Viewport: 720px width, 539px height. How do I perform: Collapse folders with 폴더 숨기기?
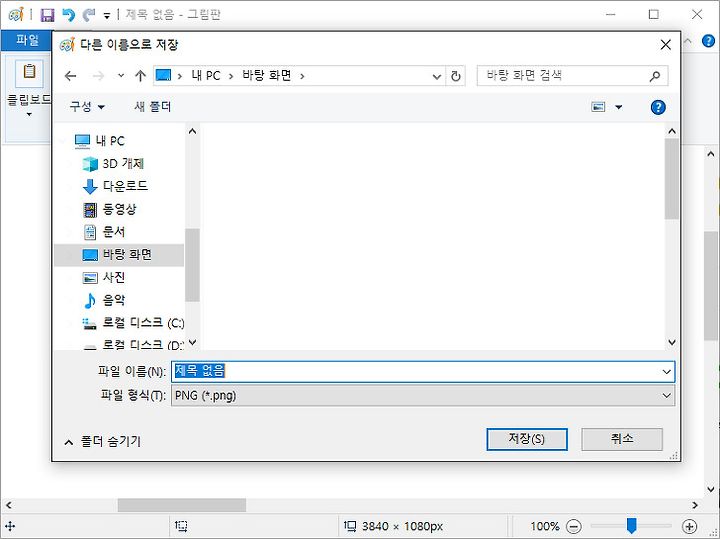point(102,442)
